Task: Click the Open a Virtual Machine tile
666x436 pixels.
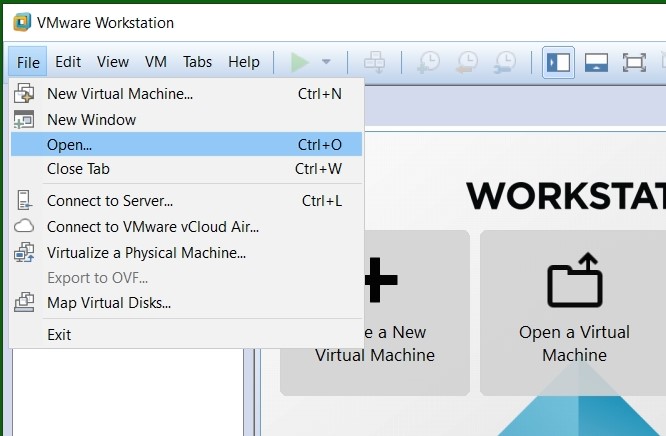Action: (574, 311)
